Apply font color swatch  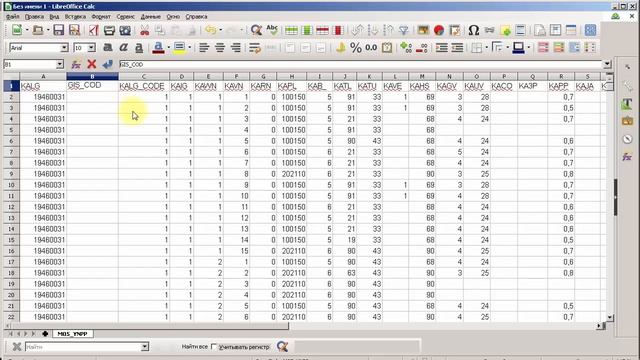158,48
